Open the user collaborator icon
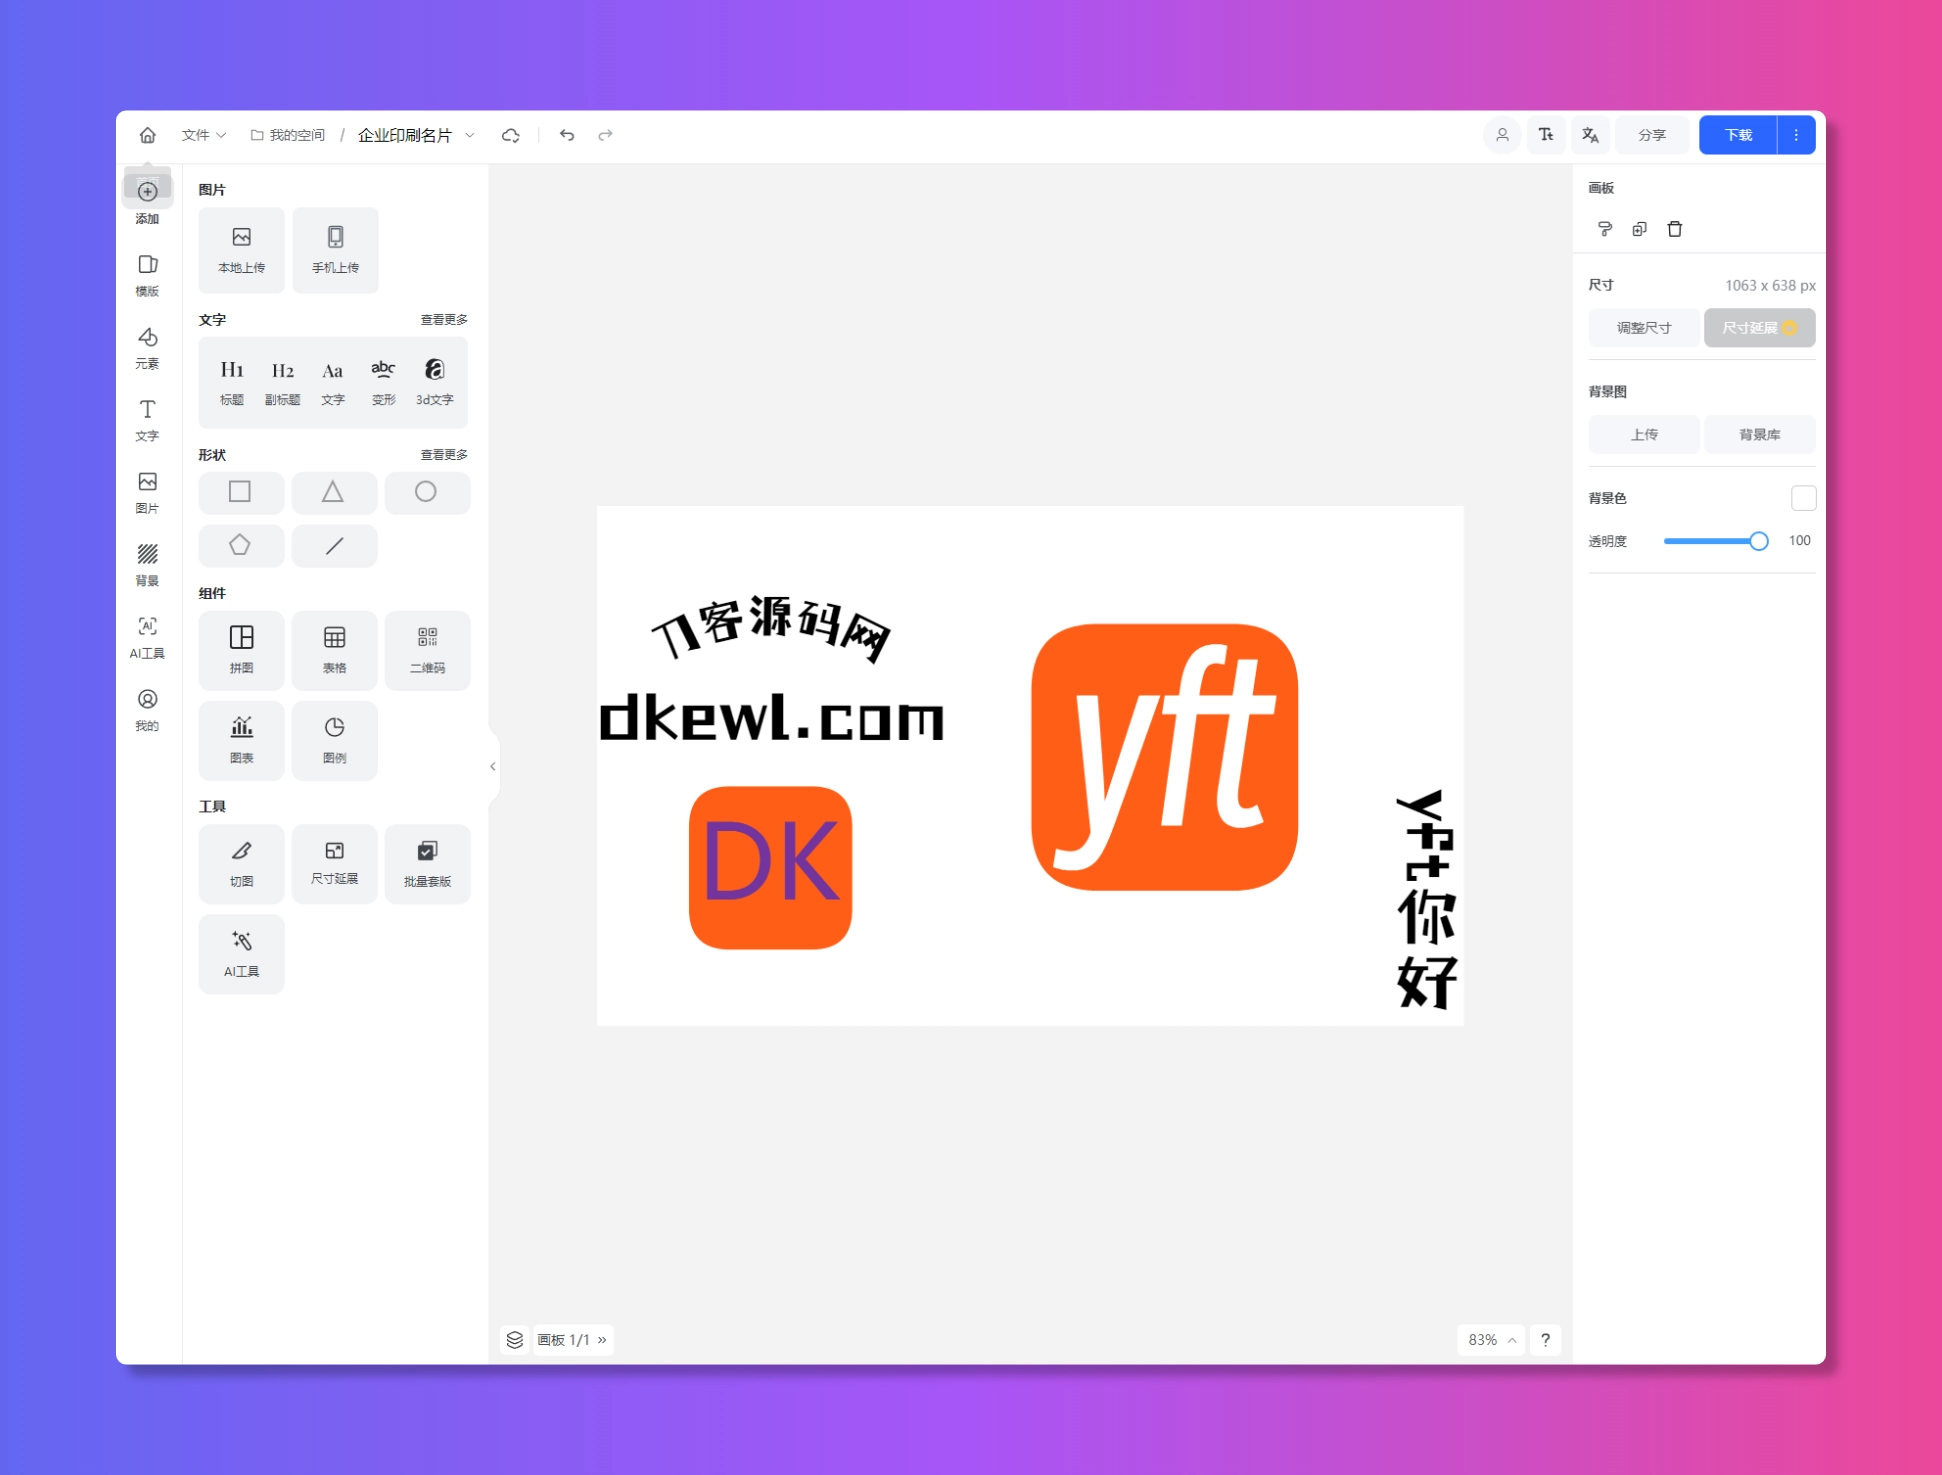 (1502, 135)
